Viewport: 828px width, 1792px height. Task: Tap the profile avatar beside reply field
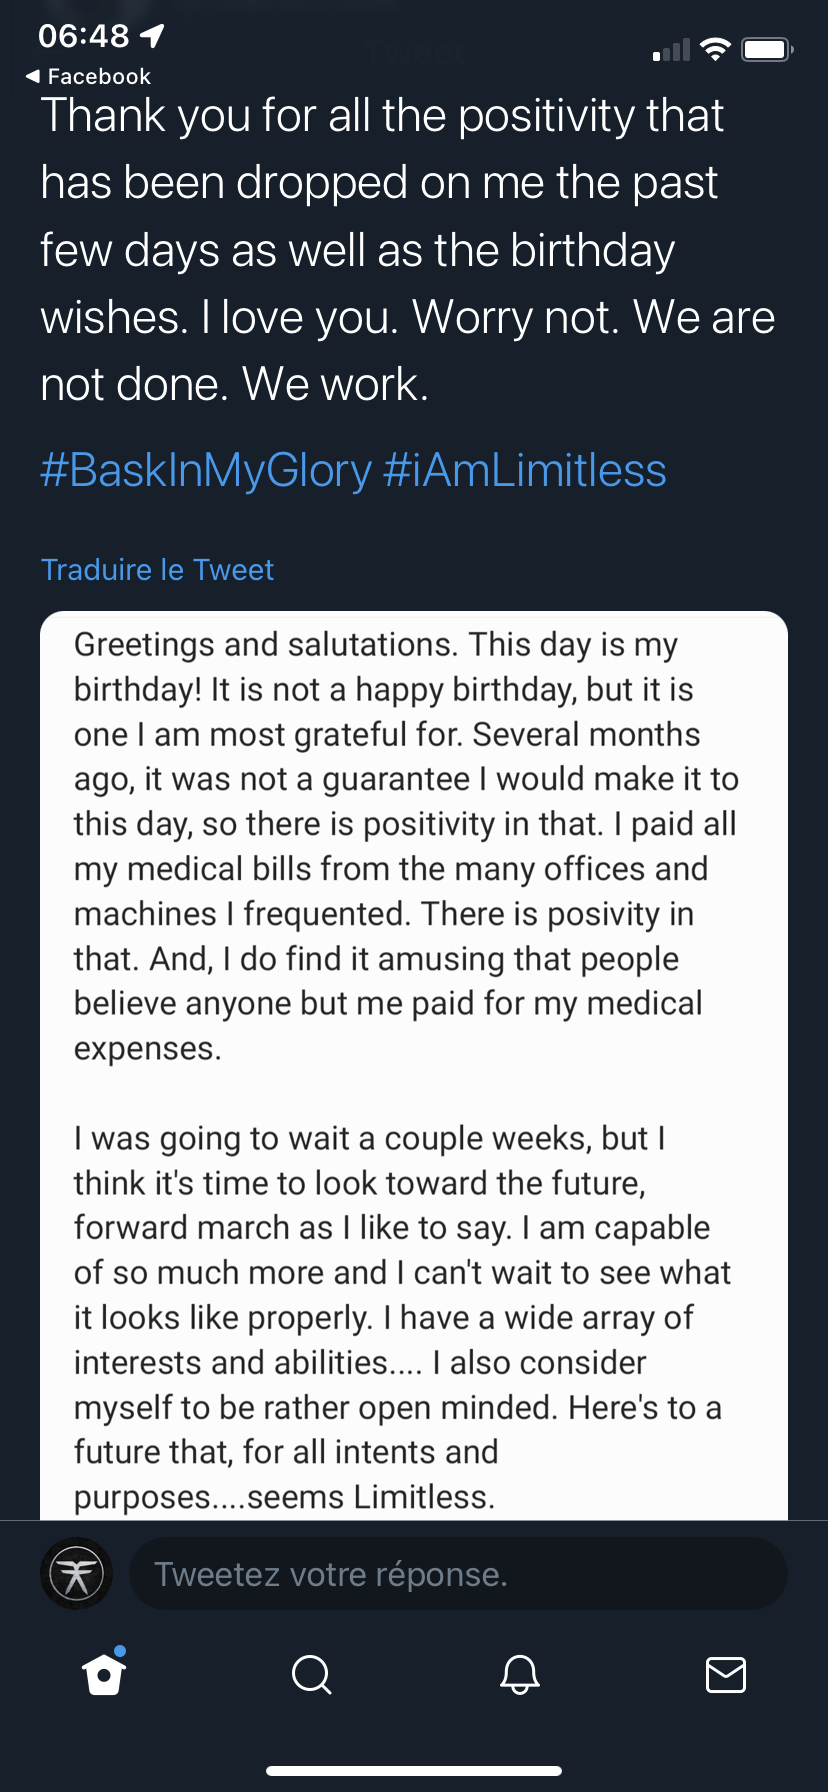[x=76, y=1574]
